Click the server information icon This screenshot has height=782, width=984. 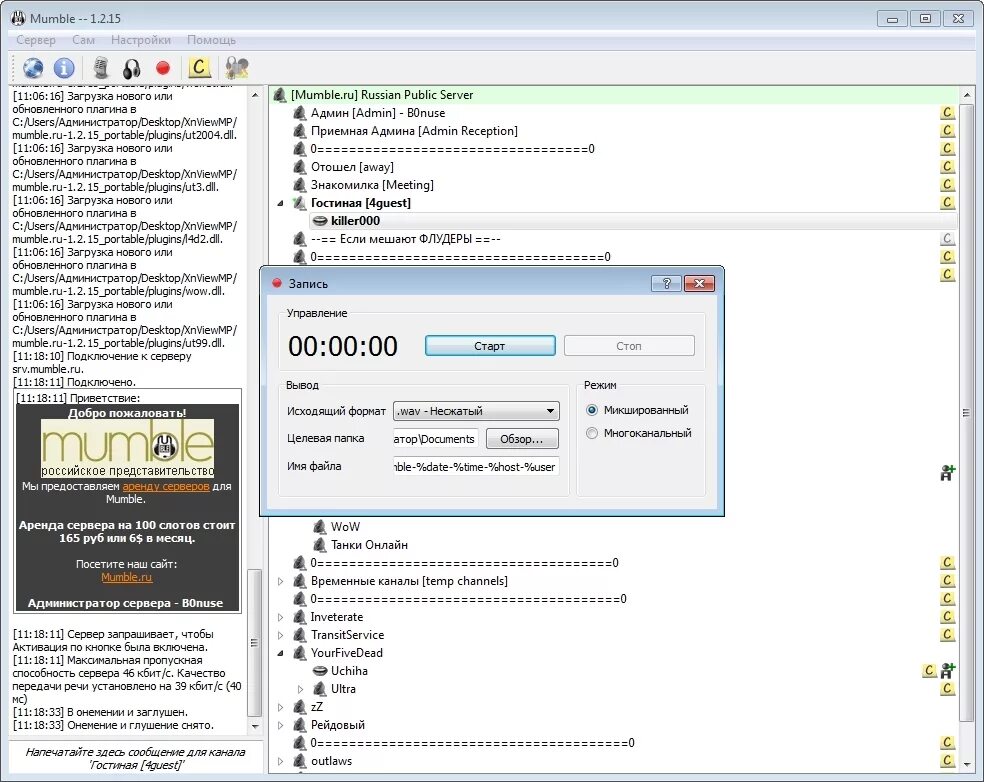click(64, 68)
